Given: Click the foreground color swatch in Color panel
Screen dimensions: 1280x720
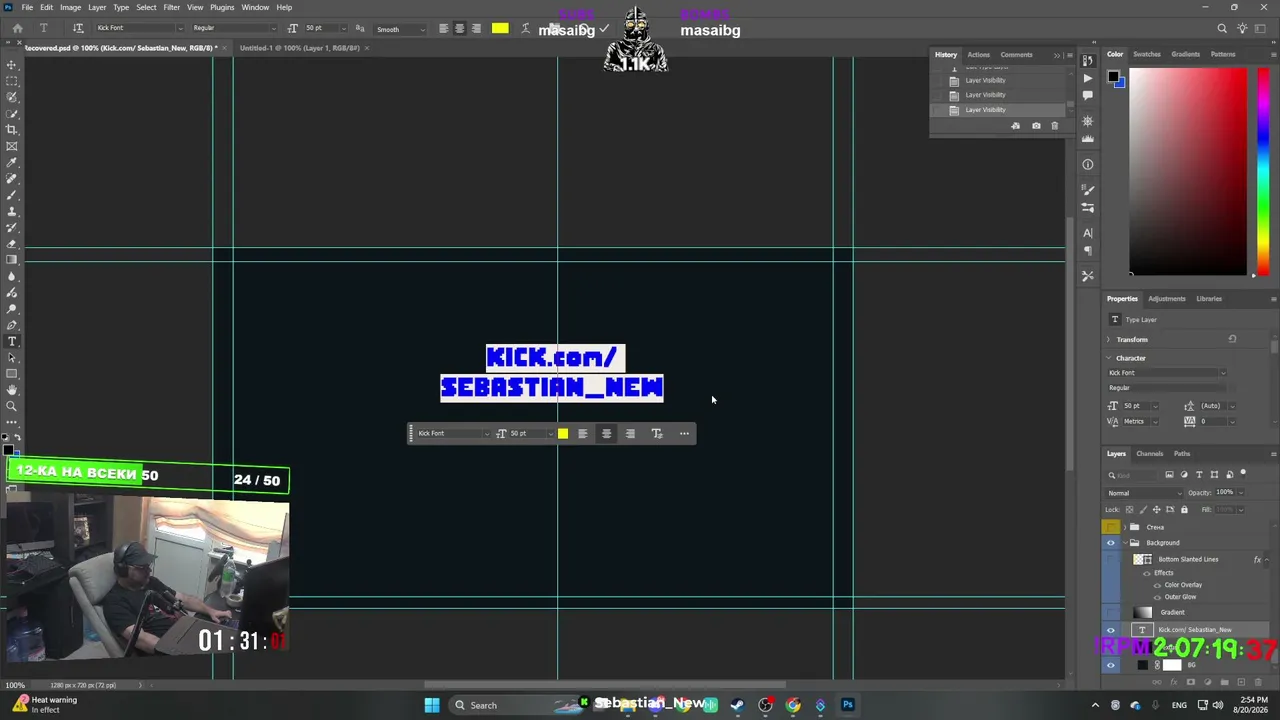Looking at the screenshot, I should (x=1113, y=76).
